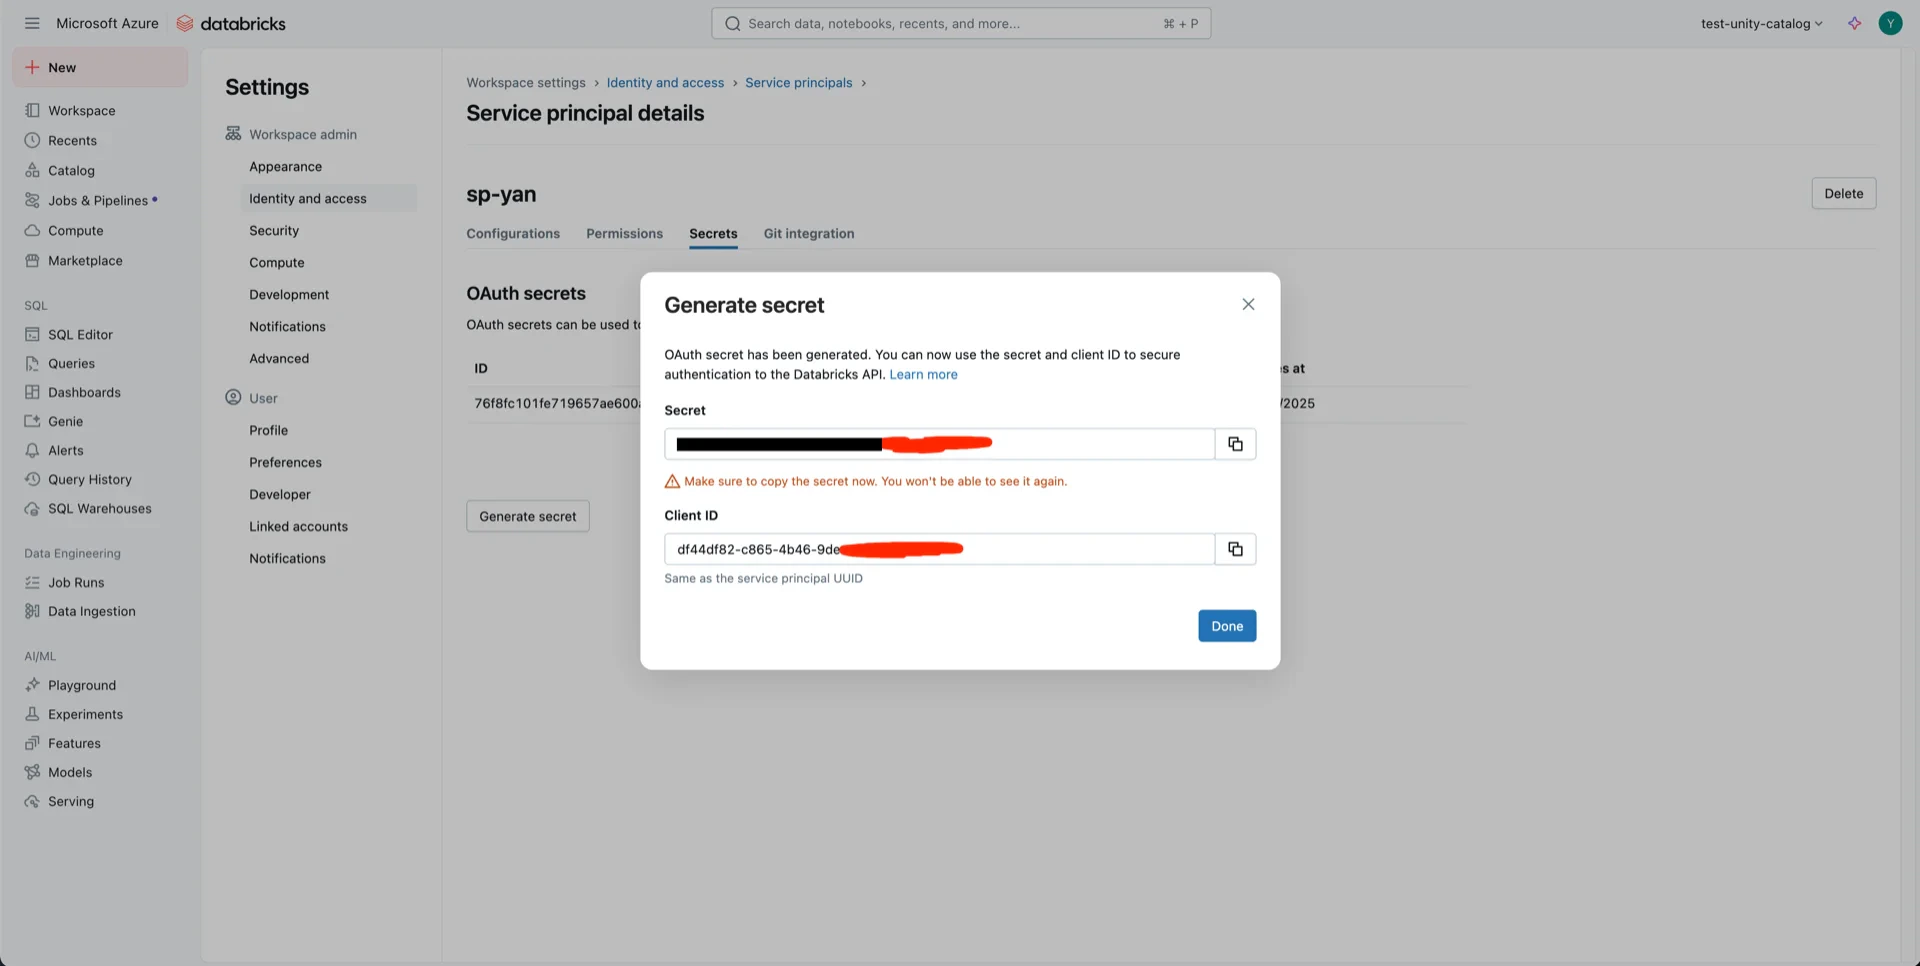1920x966 pixels.
Task: Click the Jobs & Pipelines icon
Action: 32,200
